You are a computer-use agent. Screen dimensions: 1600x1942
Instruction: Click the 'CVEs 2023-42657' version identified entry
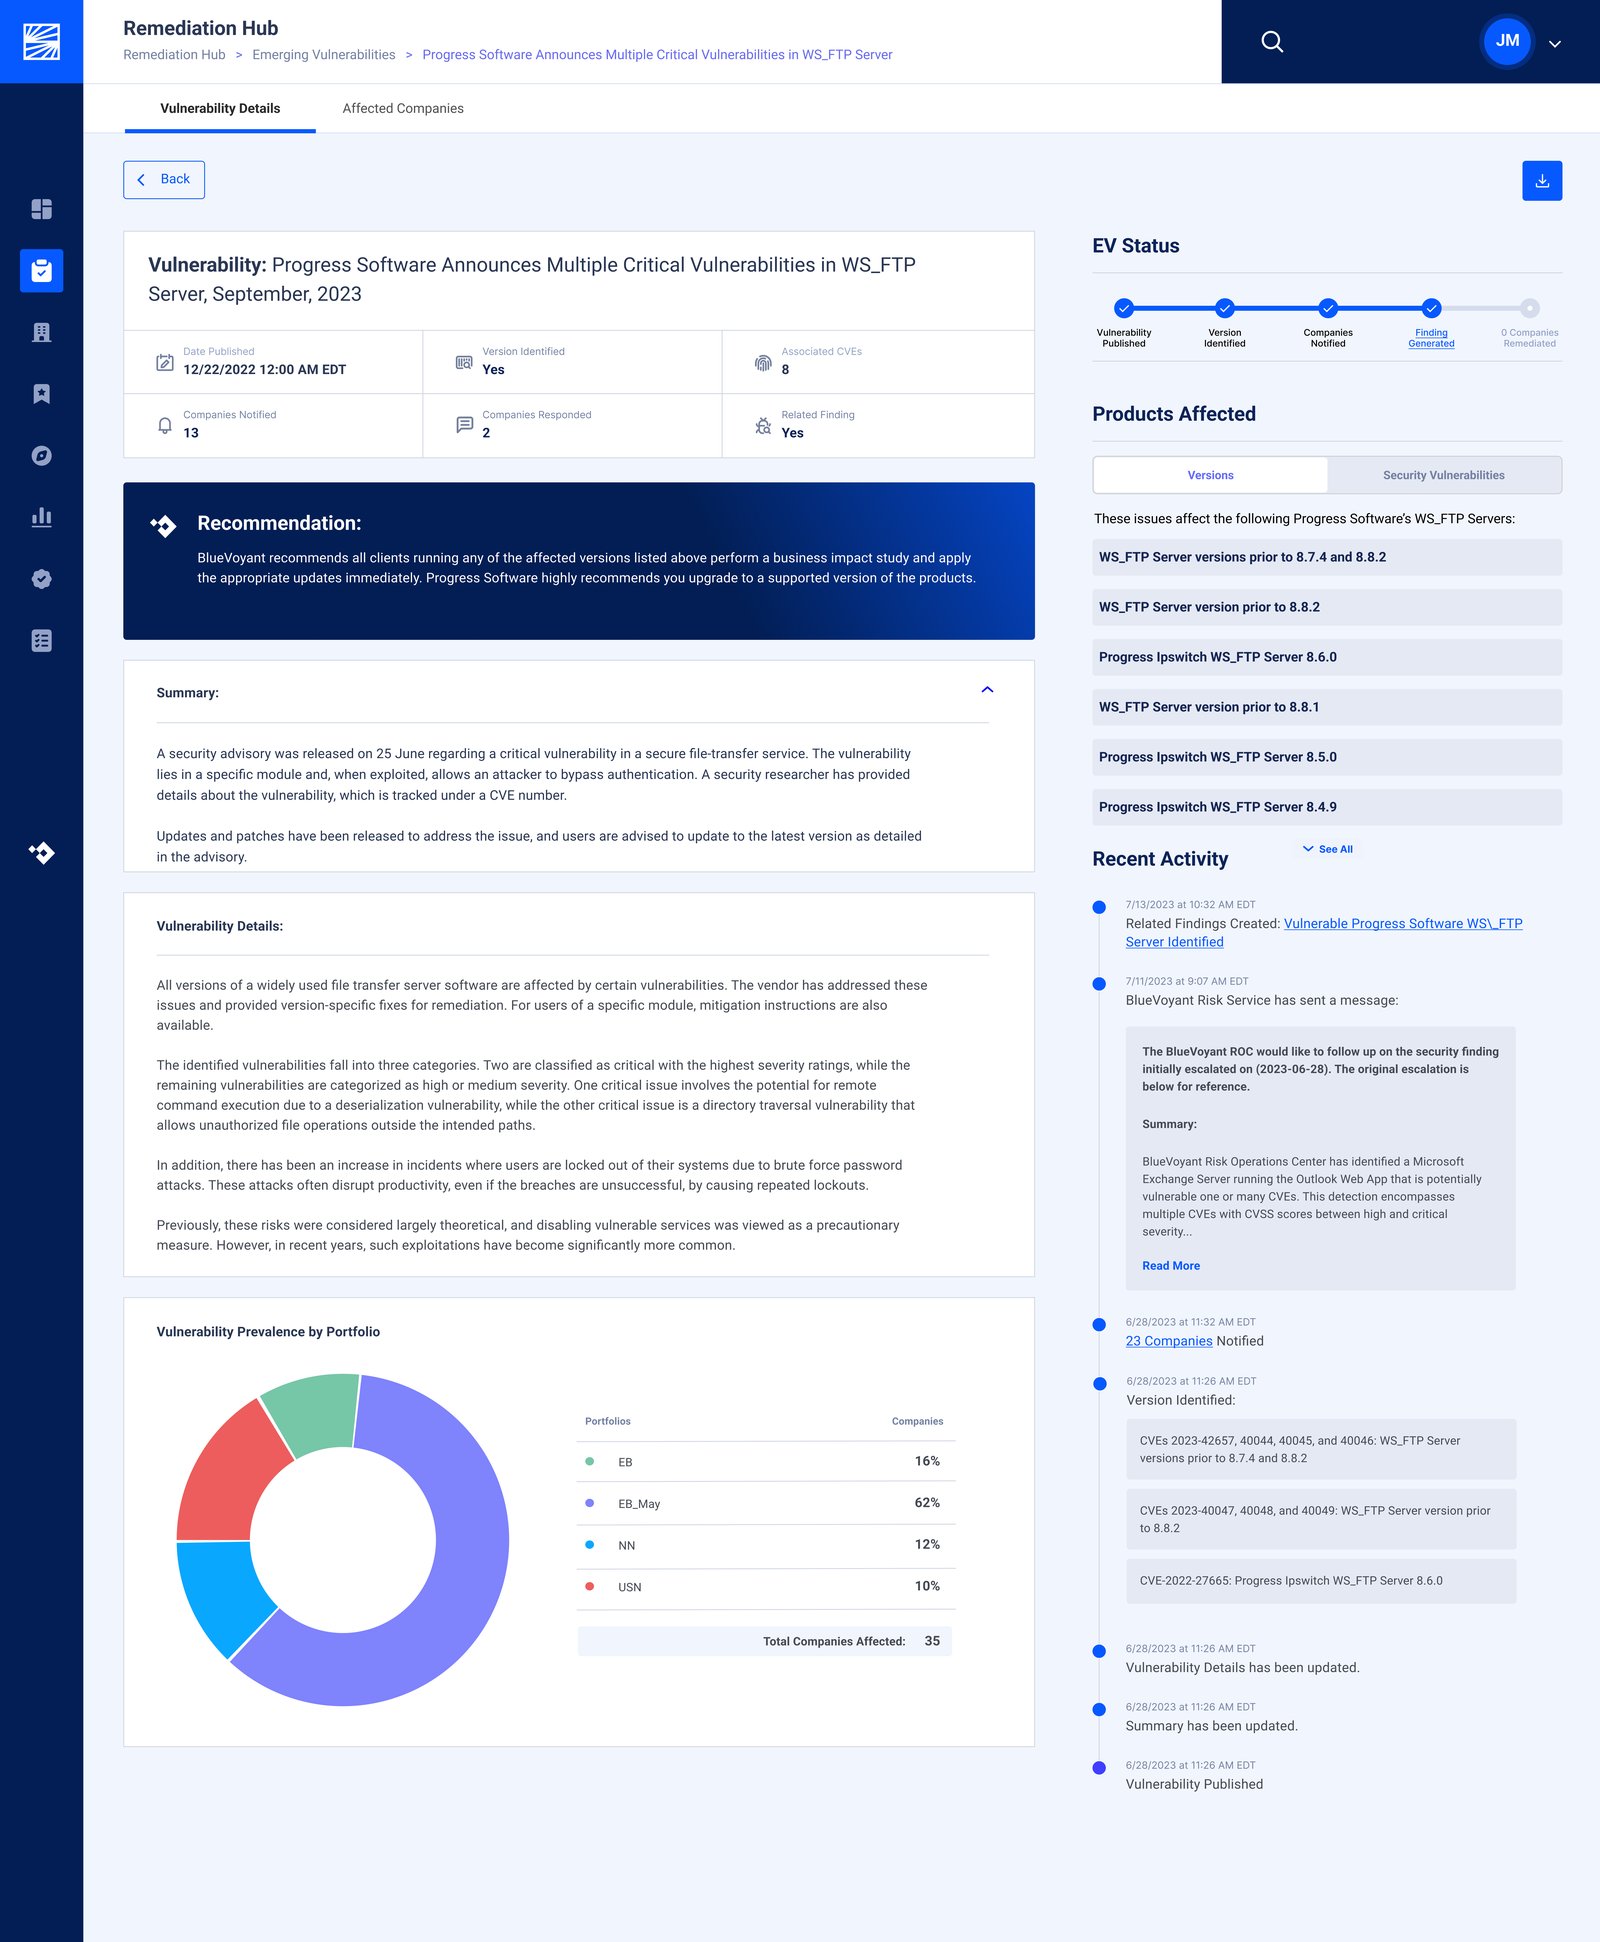pos(1321,1449)
